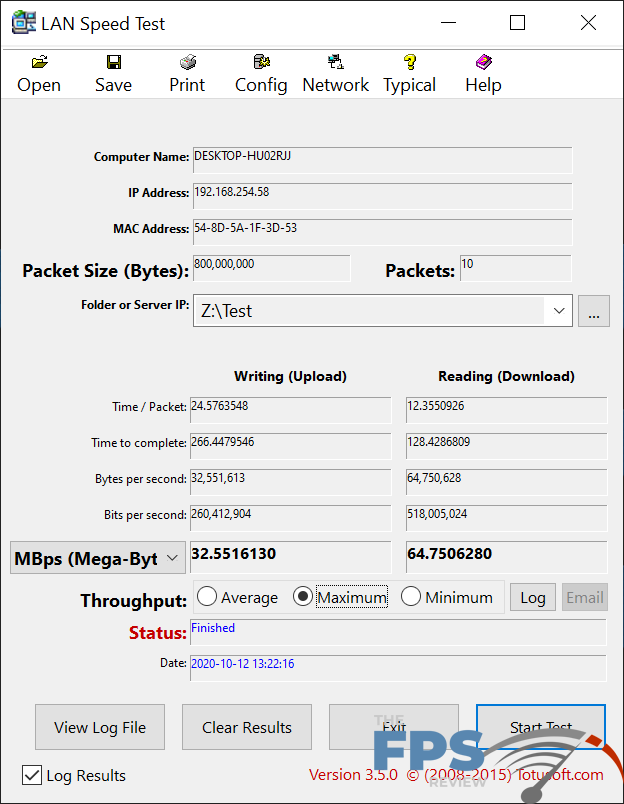Click the Typical question mark icon
The image size is (624, 804).
coord(410,62)
